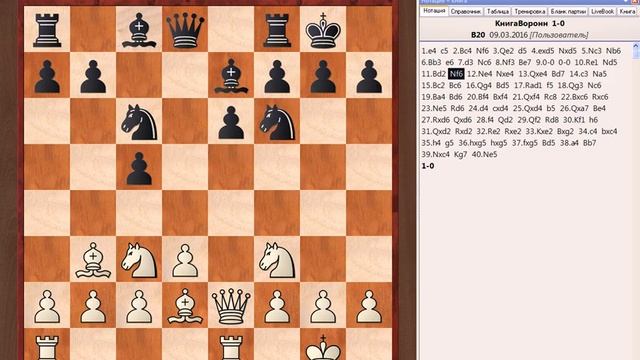Click the 1-0 result below the notation moves

pyautogui.click(x=428, y=166)
